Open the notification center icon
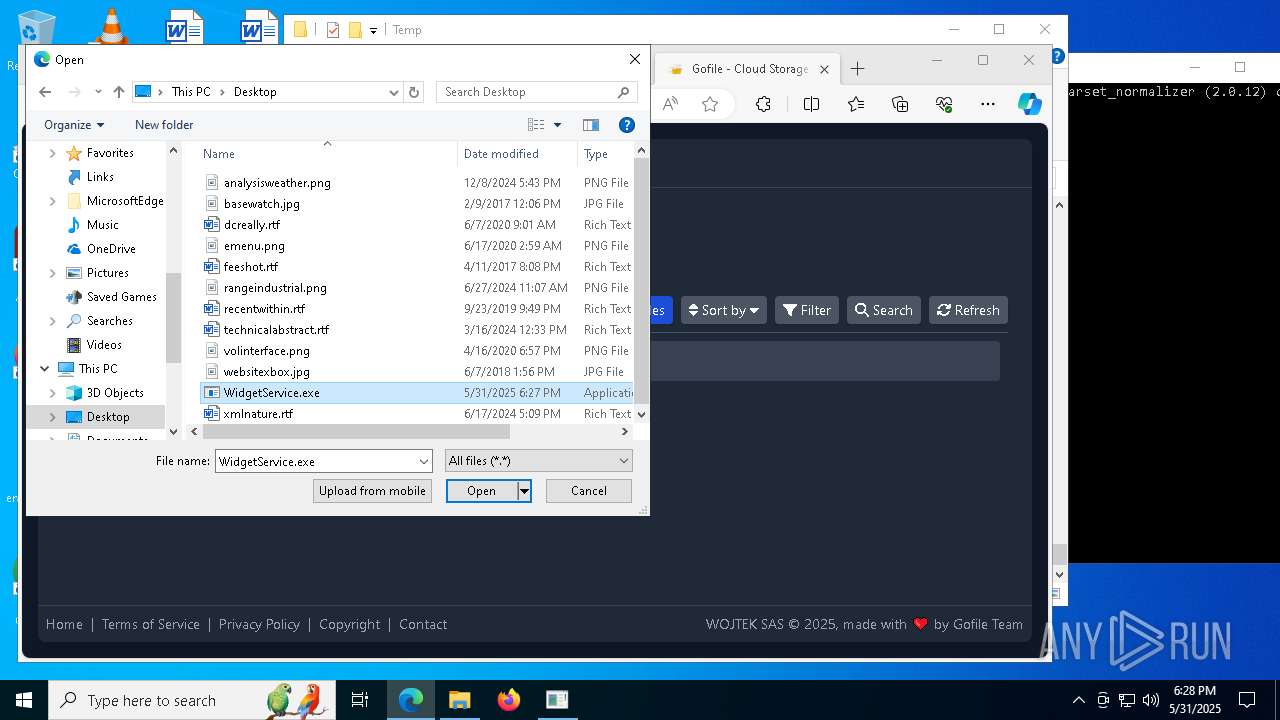Image resolution: width=1280 pixels, height=720 pixels. (1247, 700)
